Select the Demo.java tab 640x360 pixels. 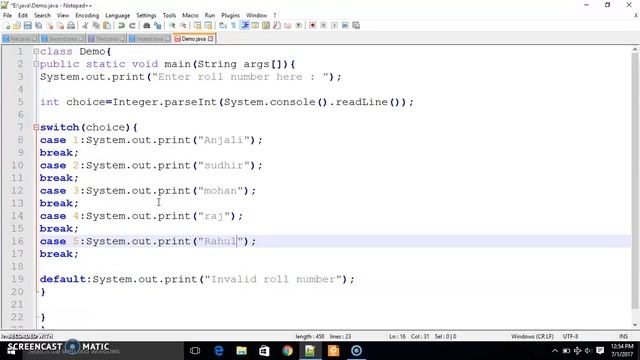[193, 39]
